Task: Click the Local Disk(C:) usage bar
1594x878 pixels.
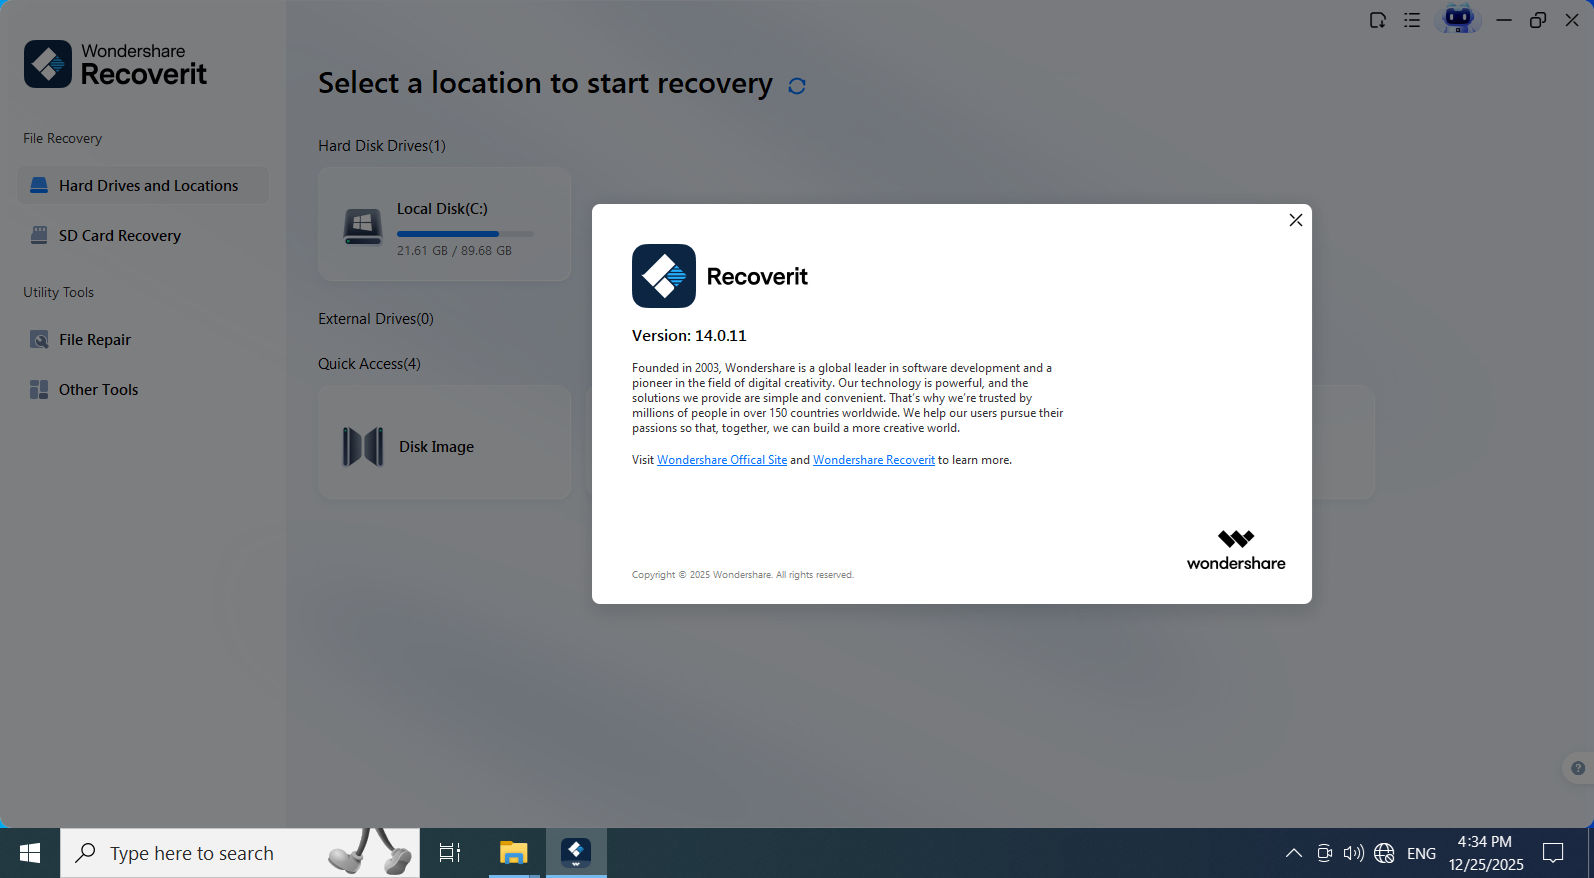Action: coord(465,234)
